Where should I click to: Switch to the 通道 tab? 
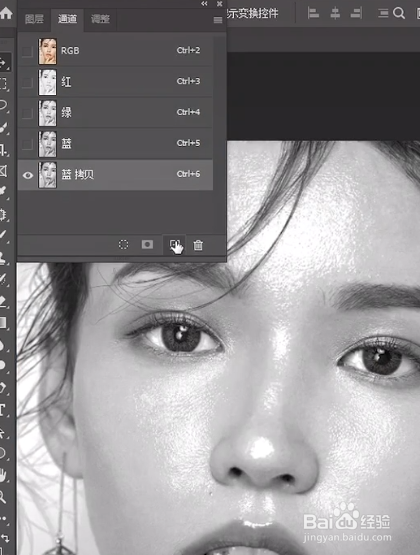click(x=67, y=19)
